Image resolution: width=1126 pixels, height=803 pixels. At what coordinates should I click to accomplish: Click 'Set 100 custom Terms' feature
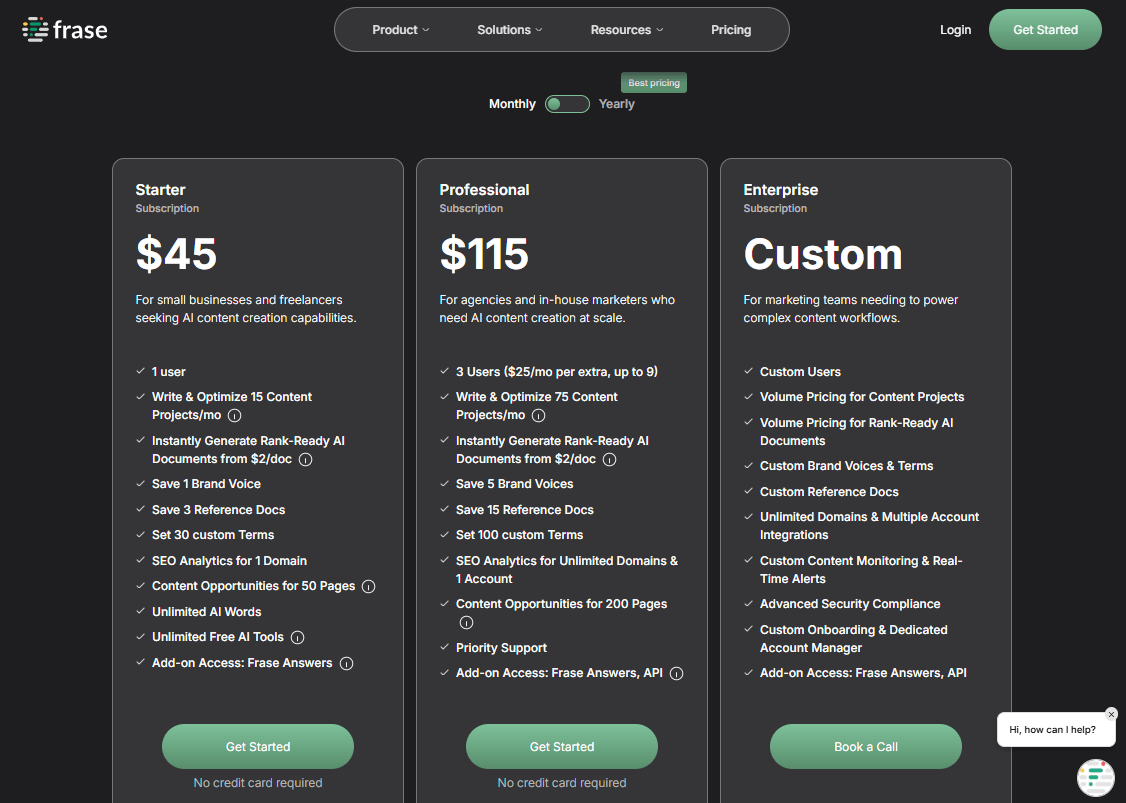[519, 535]
